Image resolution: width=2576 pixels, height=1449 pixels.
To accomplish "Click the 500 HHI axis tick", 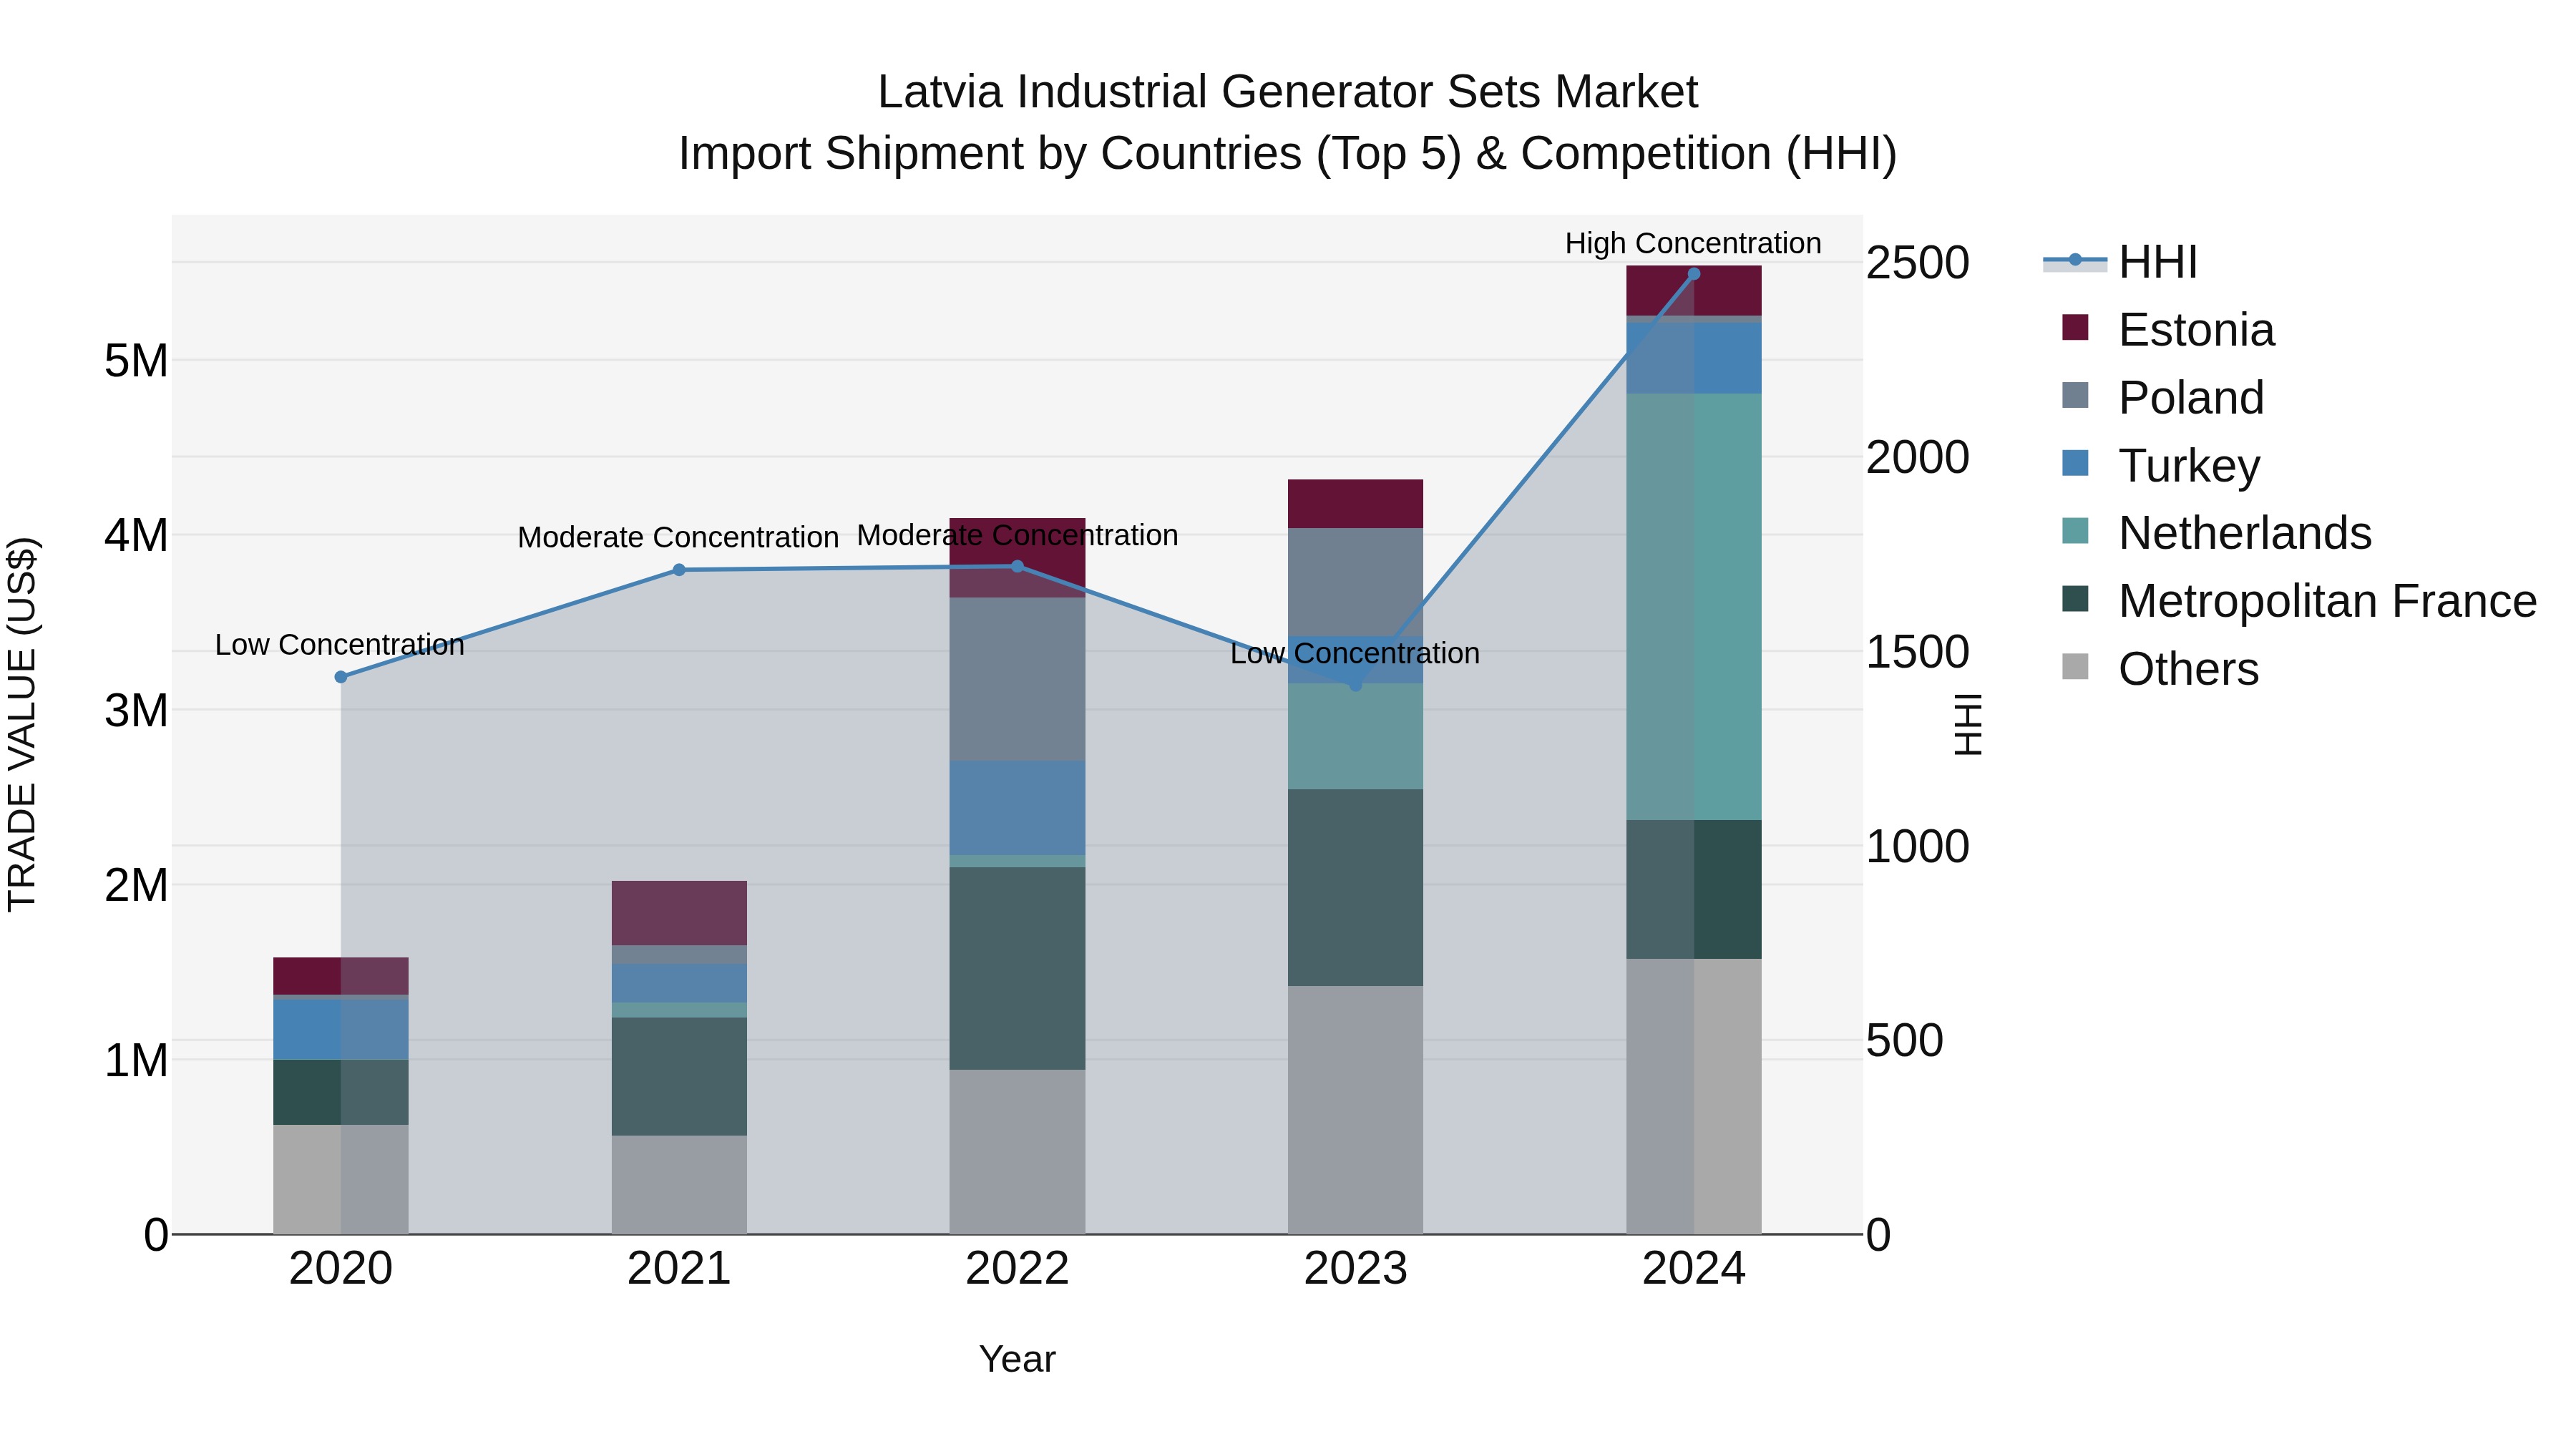I will tap(1905, 1040).
